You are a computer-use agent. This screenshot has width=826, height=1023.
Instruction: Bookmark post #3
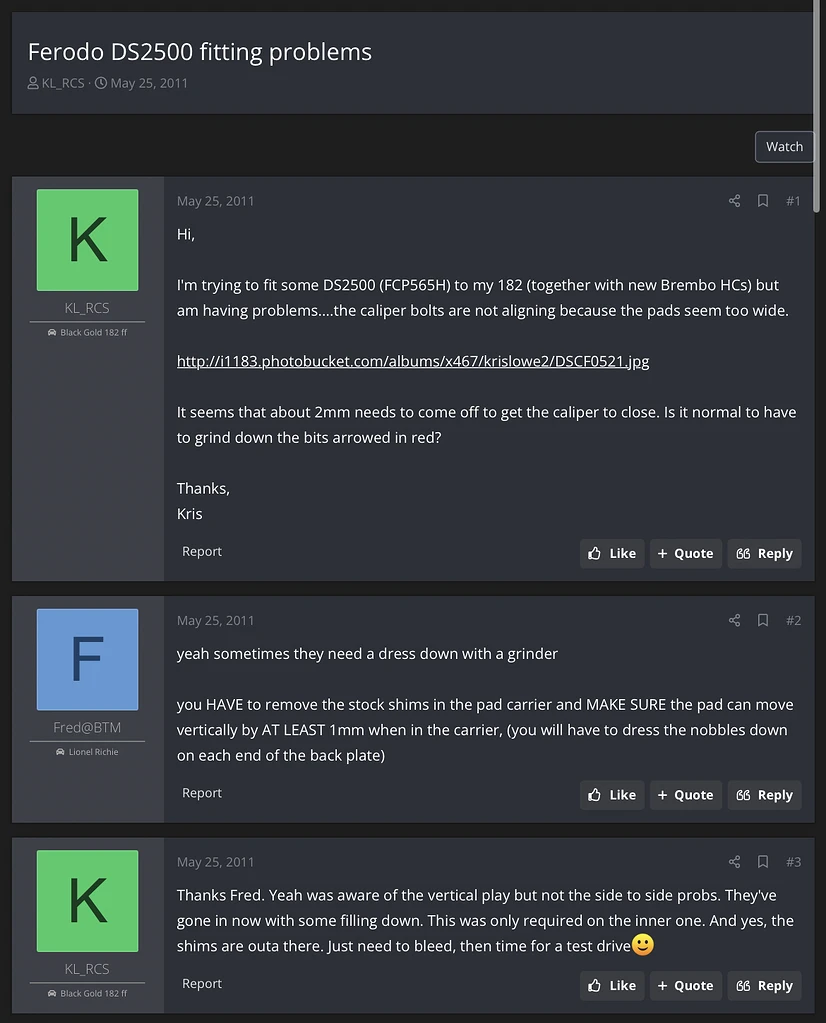(x=762, y=862)
